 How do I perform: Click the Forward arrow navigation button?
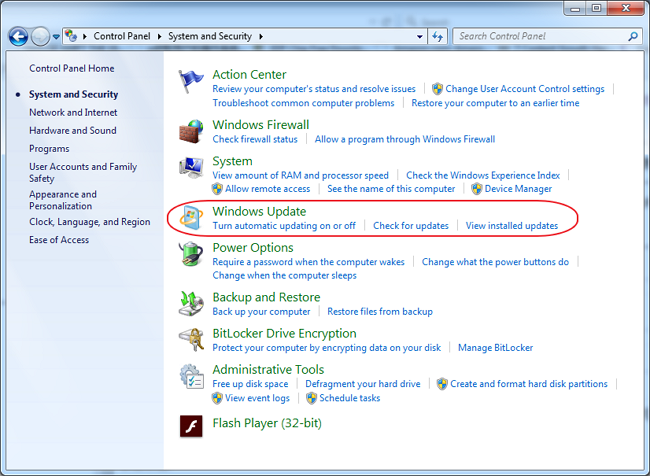[40, 36]
